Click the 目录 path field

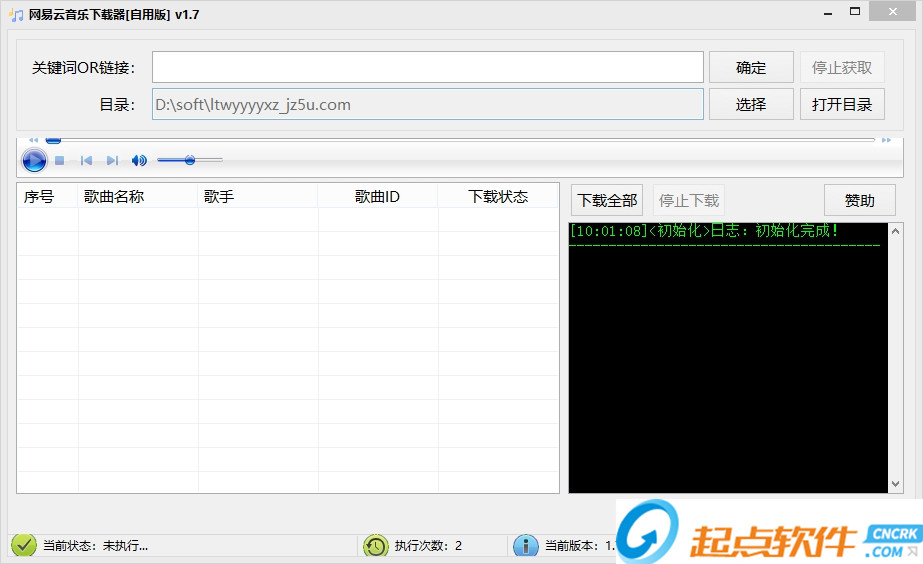428,104
